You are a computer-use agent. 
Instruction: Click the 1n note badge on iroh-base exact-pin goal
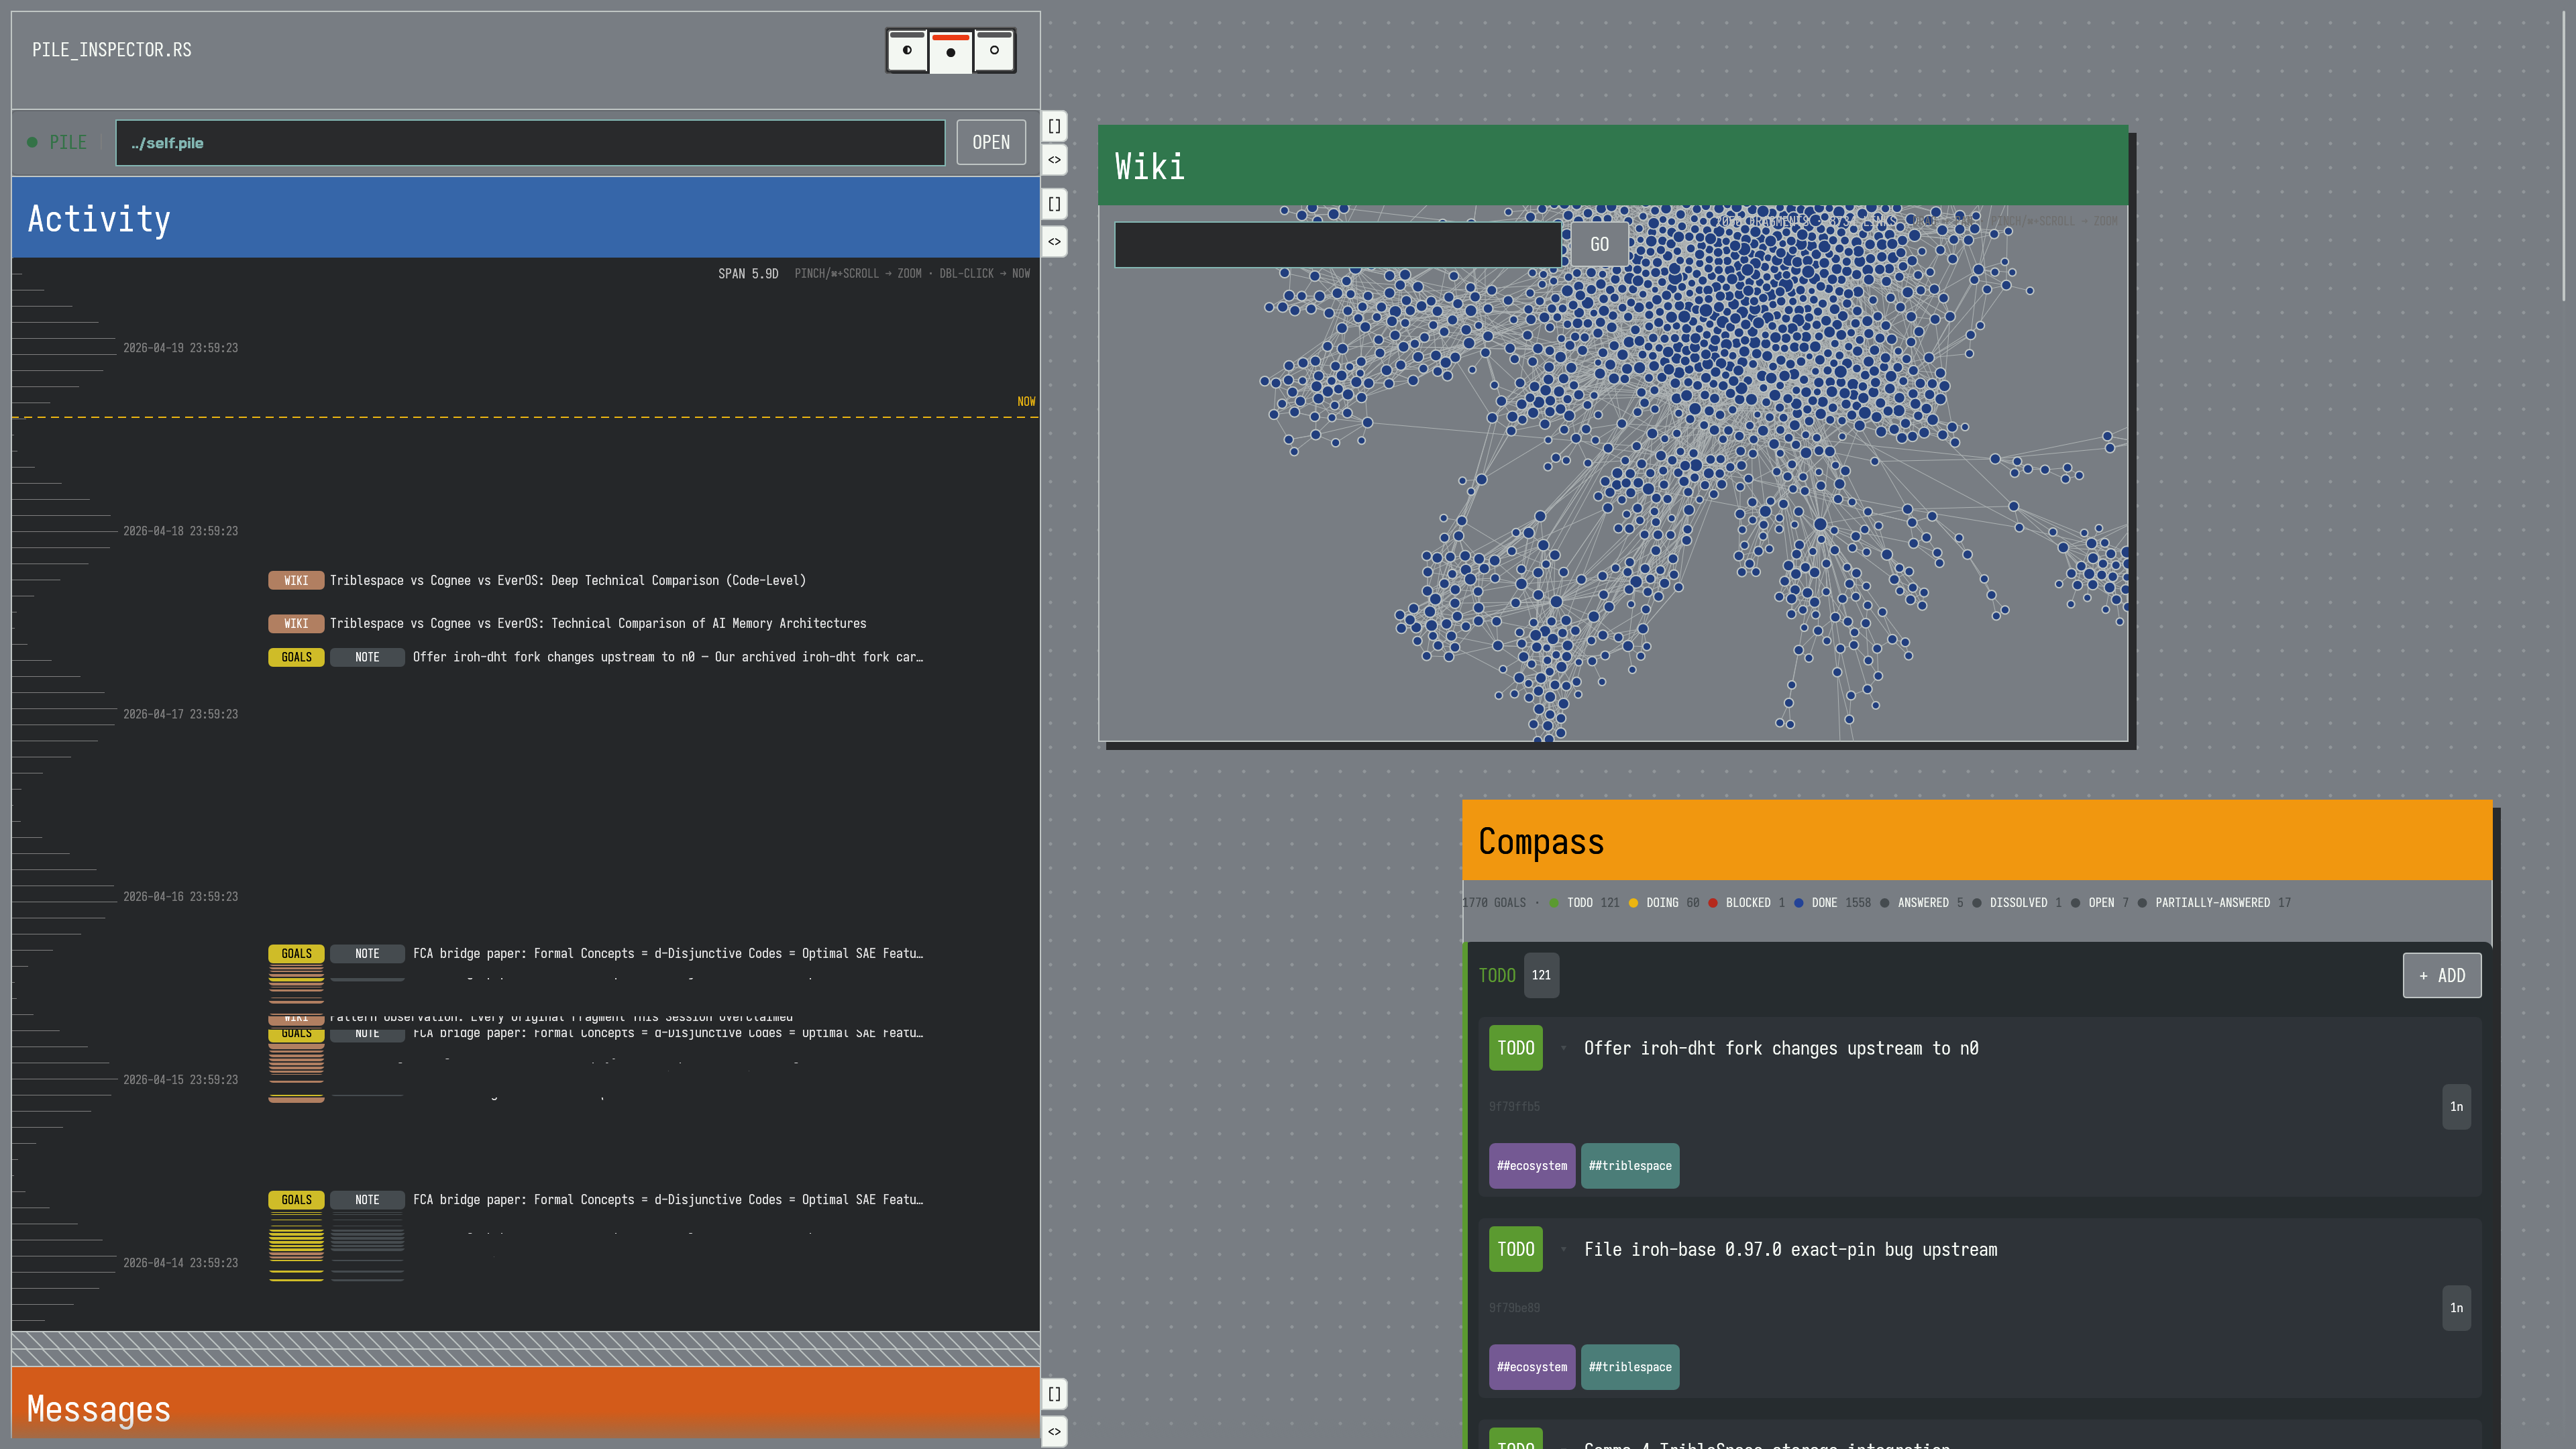2456,1308
